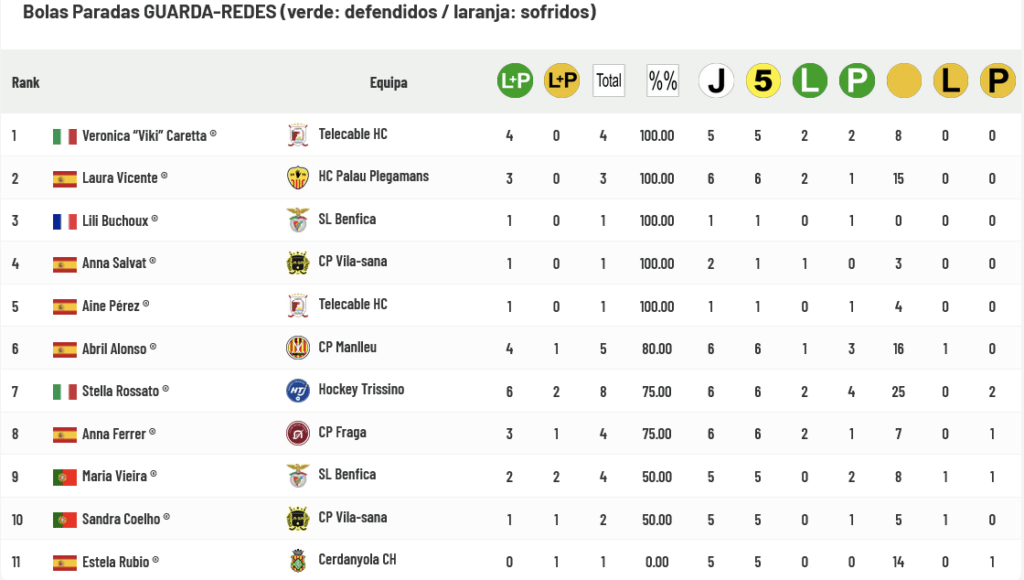Sort by the white J circle icon
The height and width of the screenshot is (580, 1024).
point(716,81)
